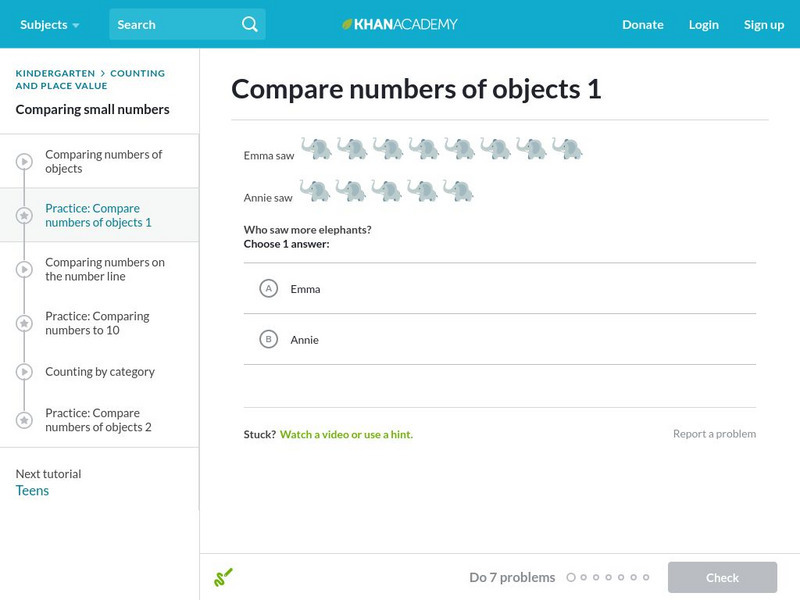
Task: Click star icon beside Comparing numbers to 10
Action: pos(24,323)
